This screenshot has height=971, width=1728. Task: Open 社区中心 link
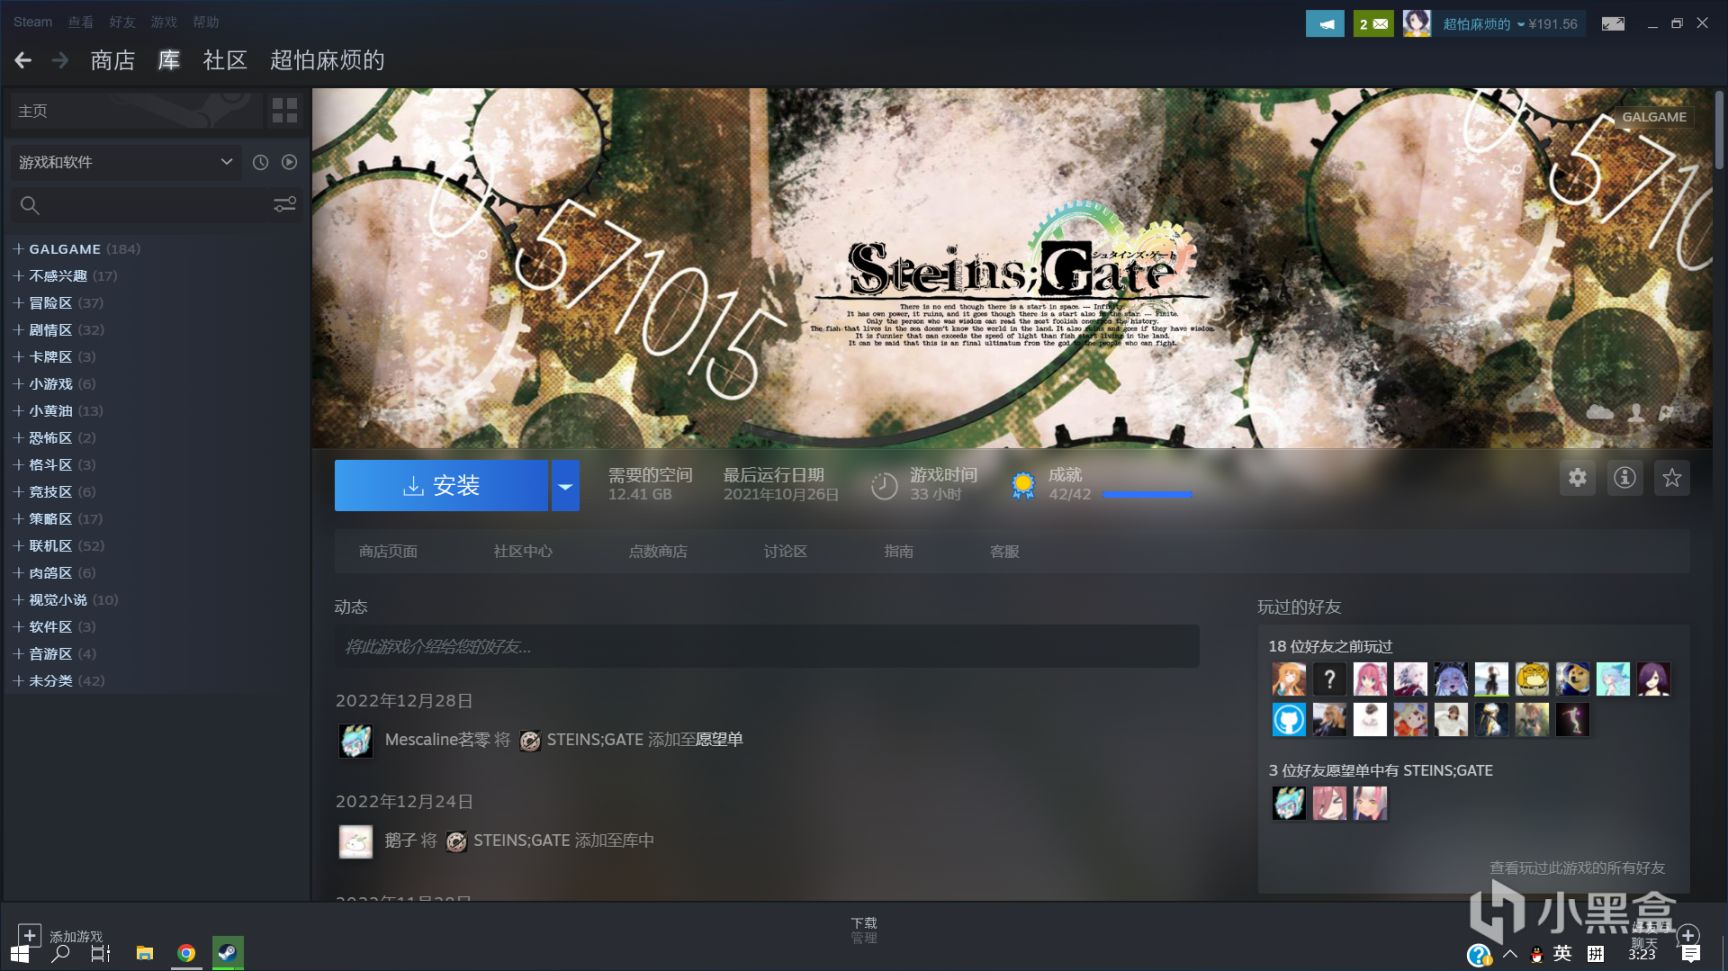[522, 551]
